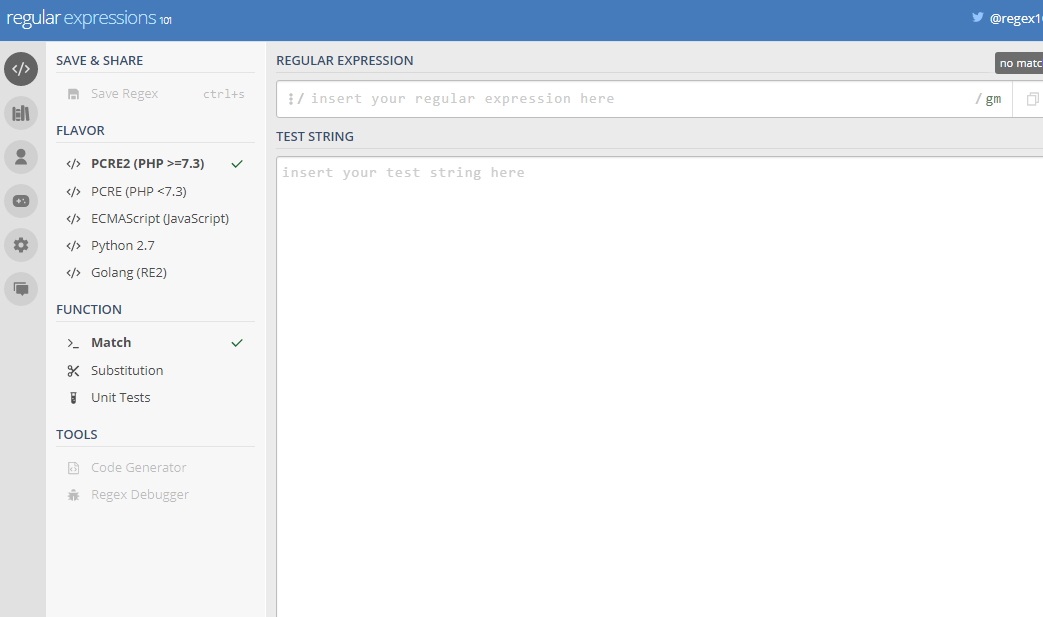1043x617 pixels.
Task: Click the feedback chat icon in sidebar
Action: coord(20,289)
